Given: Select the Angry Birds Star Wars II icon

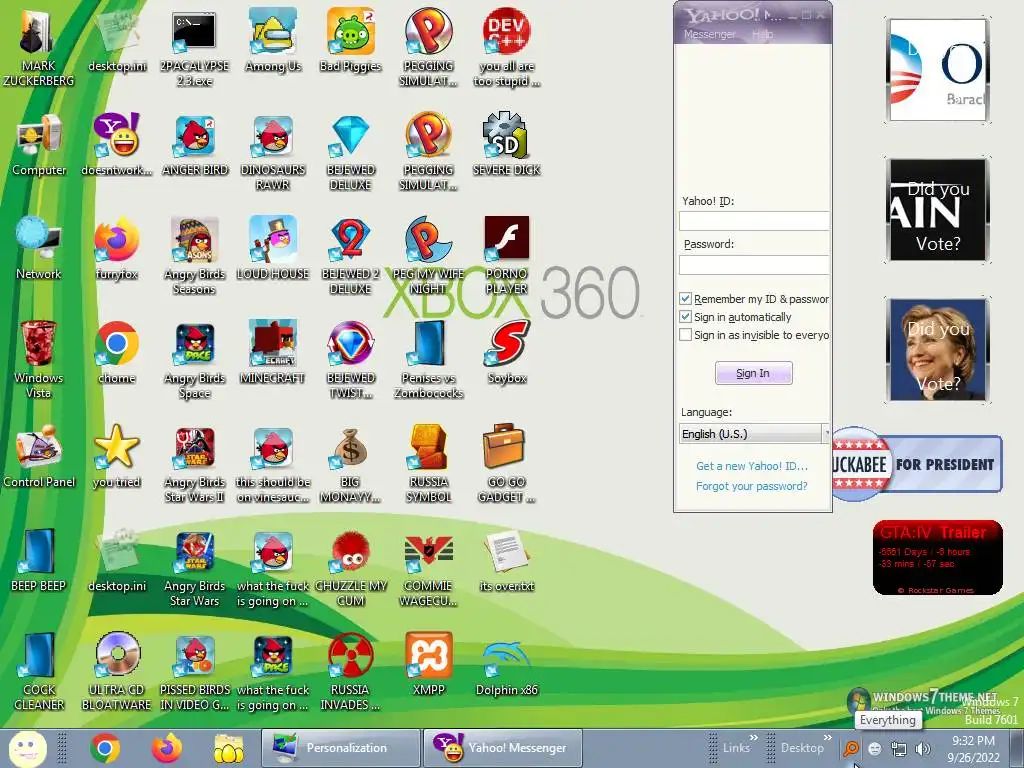Looking at the screenshot, I should tap(195, 464).
